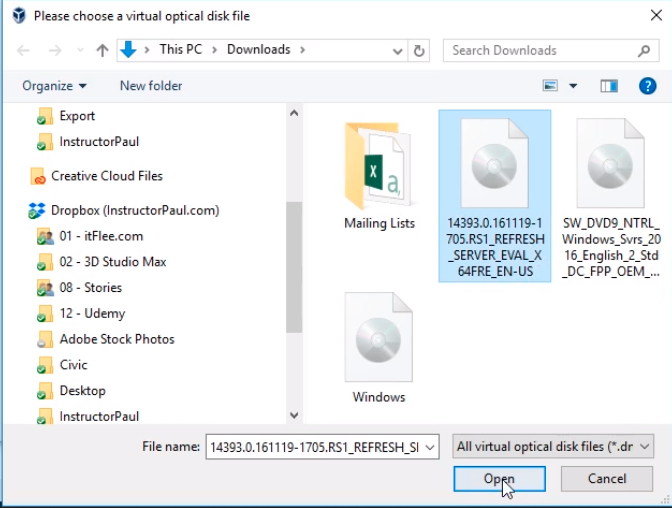Expand the Organize dropdown menu
The image size is (672, 508).
[54, 86]
